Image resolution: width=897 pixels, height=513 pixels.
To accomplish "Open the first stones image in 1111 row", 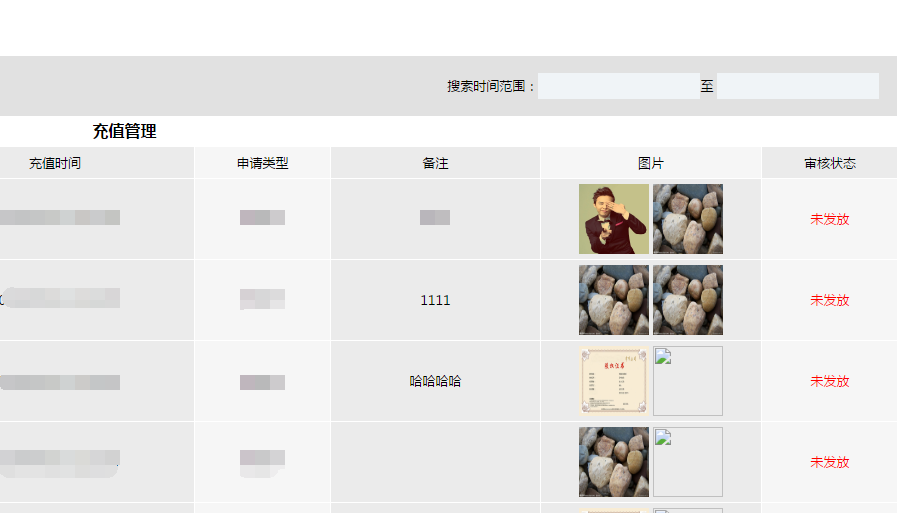I will 614,300.
